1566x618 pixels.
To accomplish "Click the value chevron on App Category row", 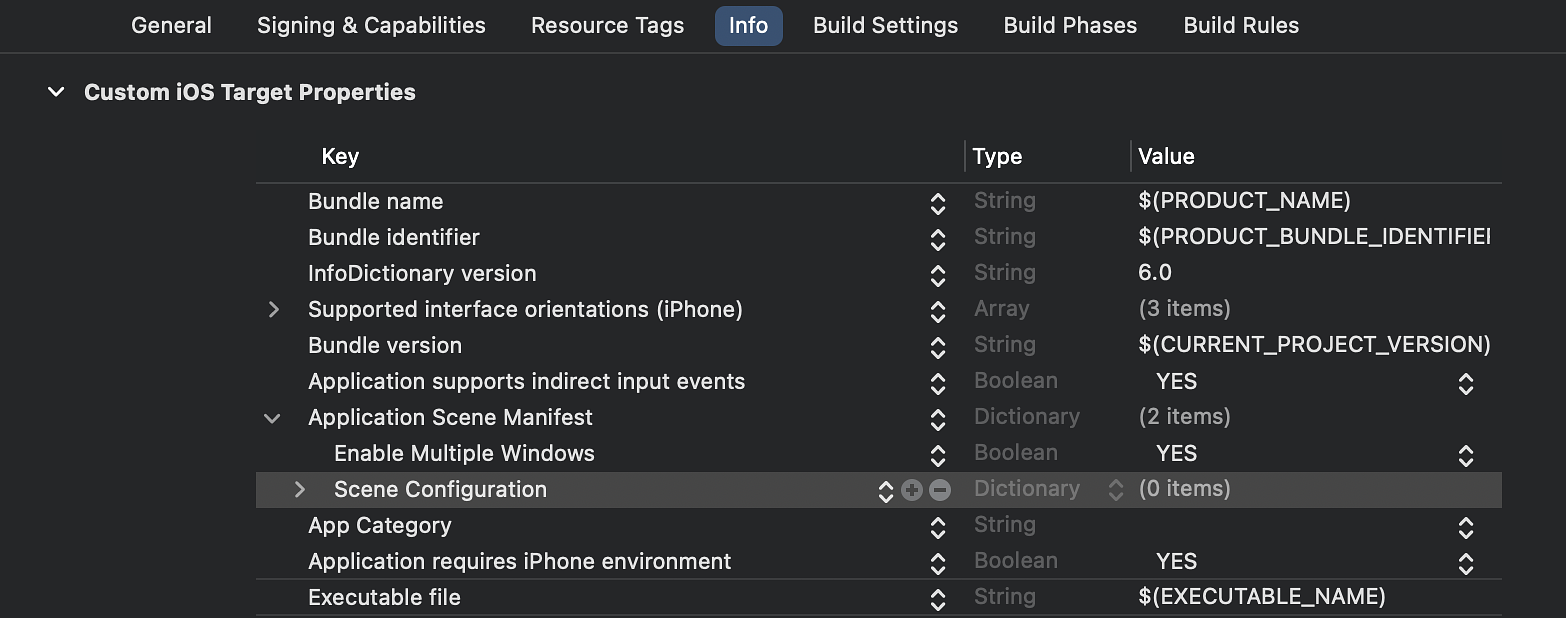I will (1465, 527).
